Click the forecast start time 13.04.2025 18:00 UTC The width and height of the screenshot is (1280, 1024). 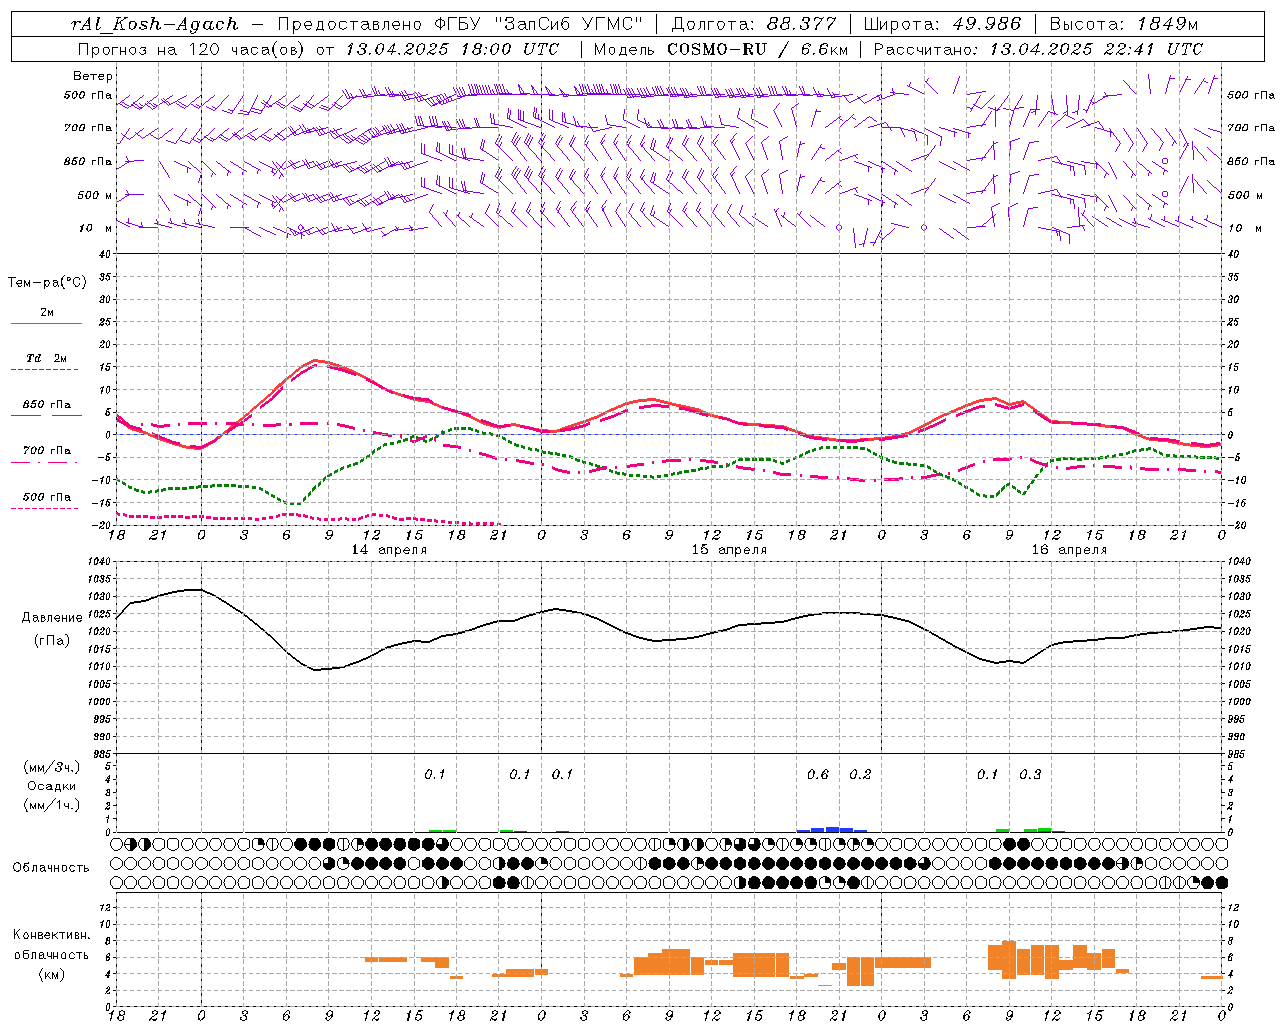pyautogui.click(x=453, y=49)
